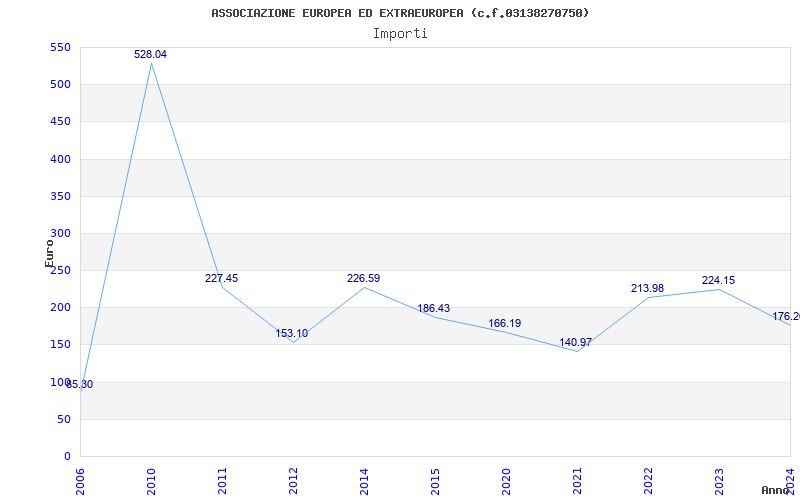
Task: Click the 50 y-axis tick label
Action: tap(64, 419)
